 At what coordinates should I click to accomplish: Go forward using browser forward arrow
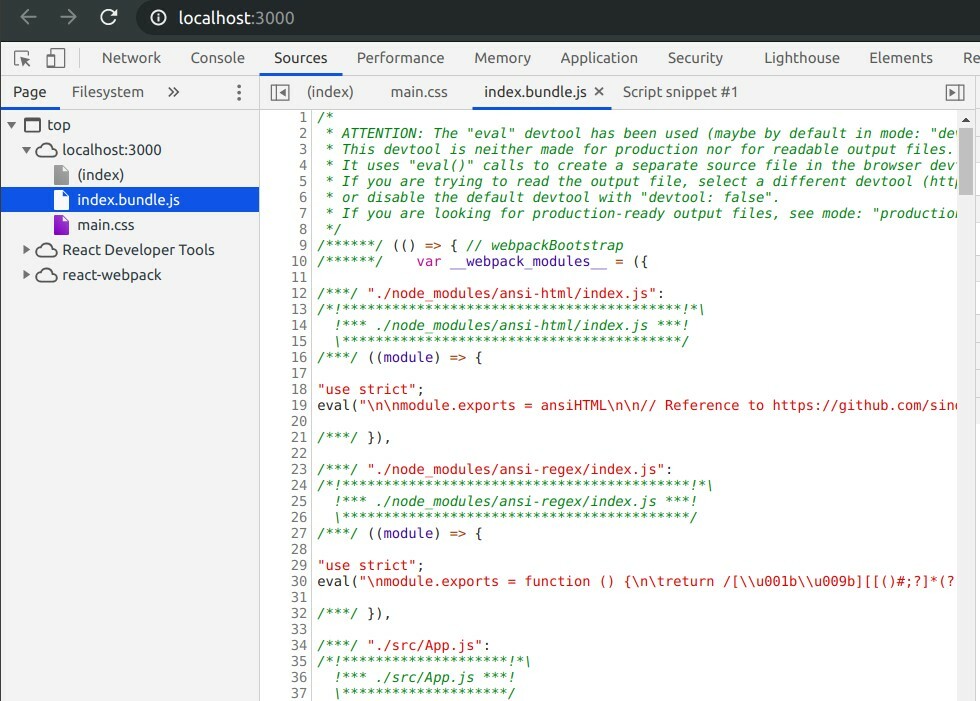pyautogui.click(x=68, y=17)
